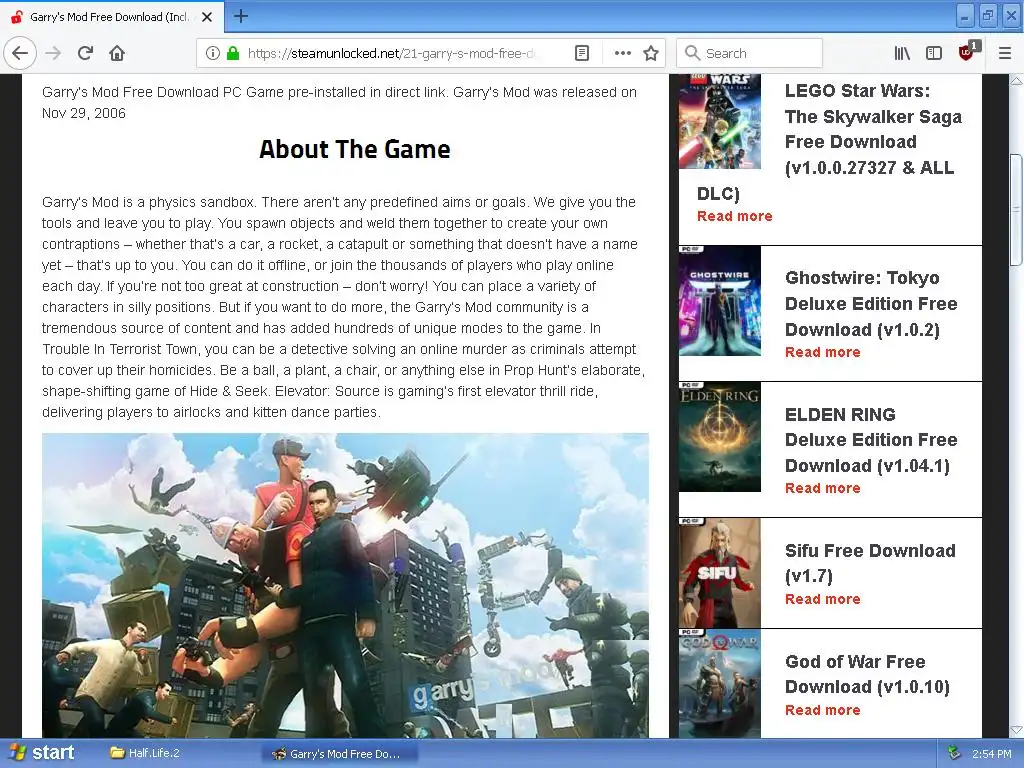Viewport: 1024px width, 768px height.
Task: Click the forward navigation arrow
Action: [54, 53]
